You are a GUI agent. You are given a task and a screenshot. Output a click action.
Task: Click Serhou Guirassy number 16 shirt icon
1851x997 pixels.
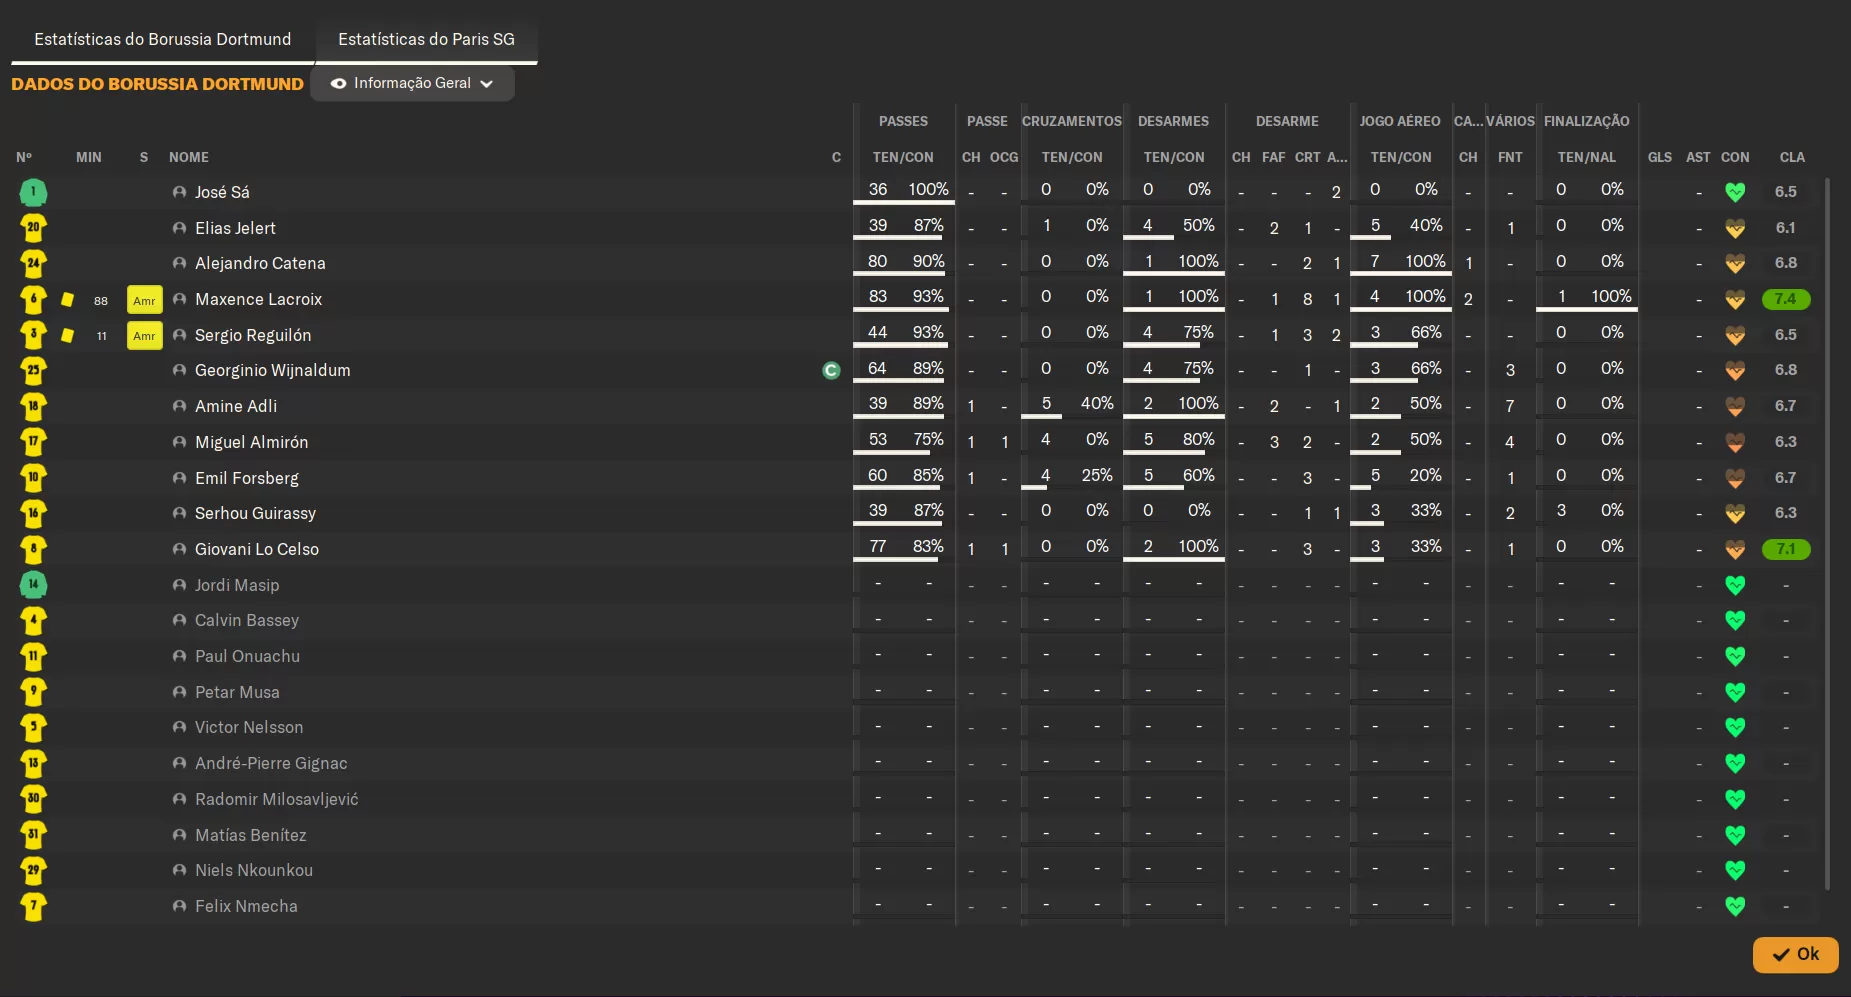(x=33, y=513)
